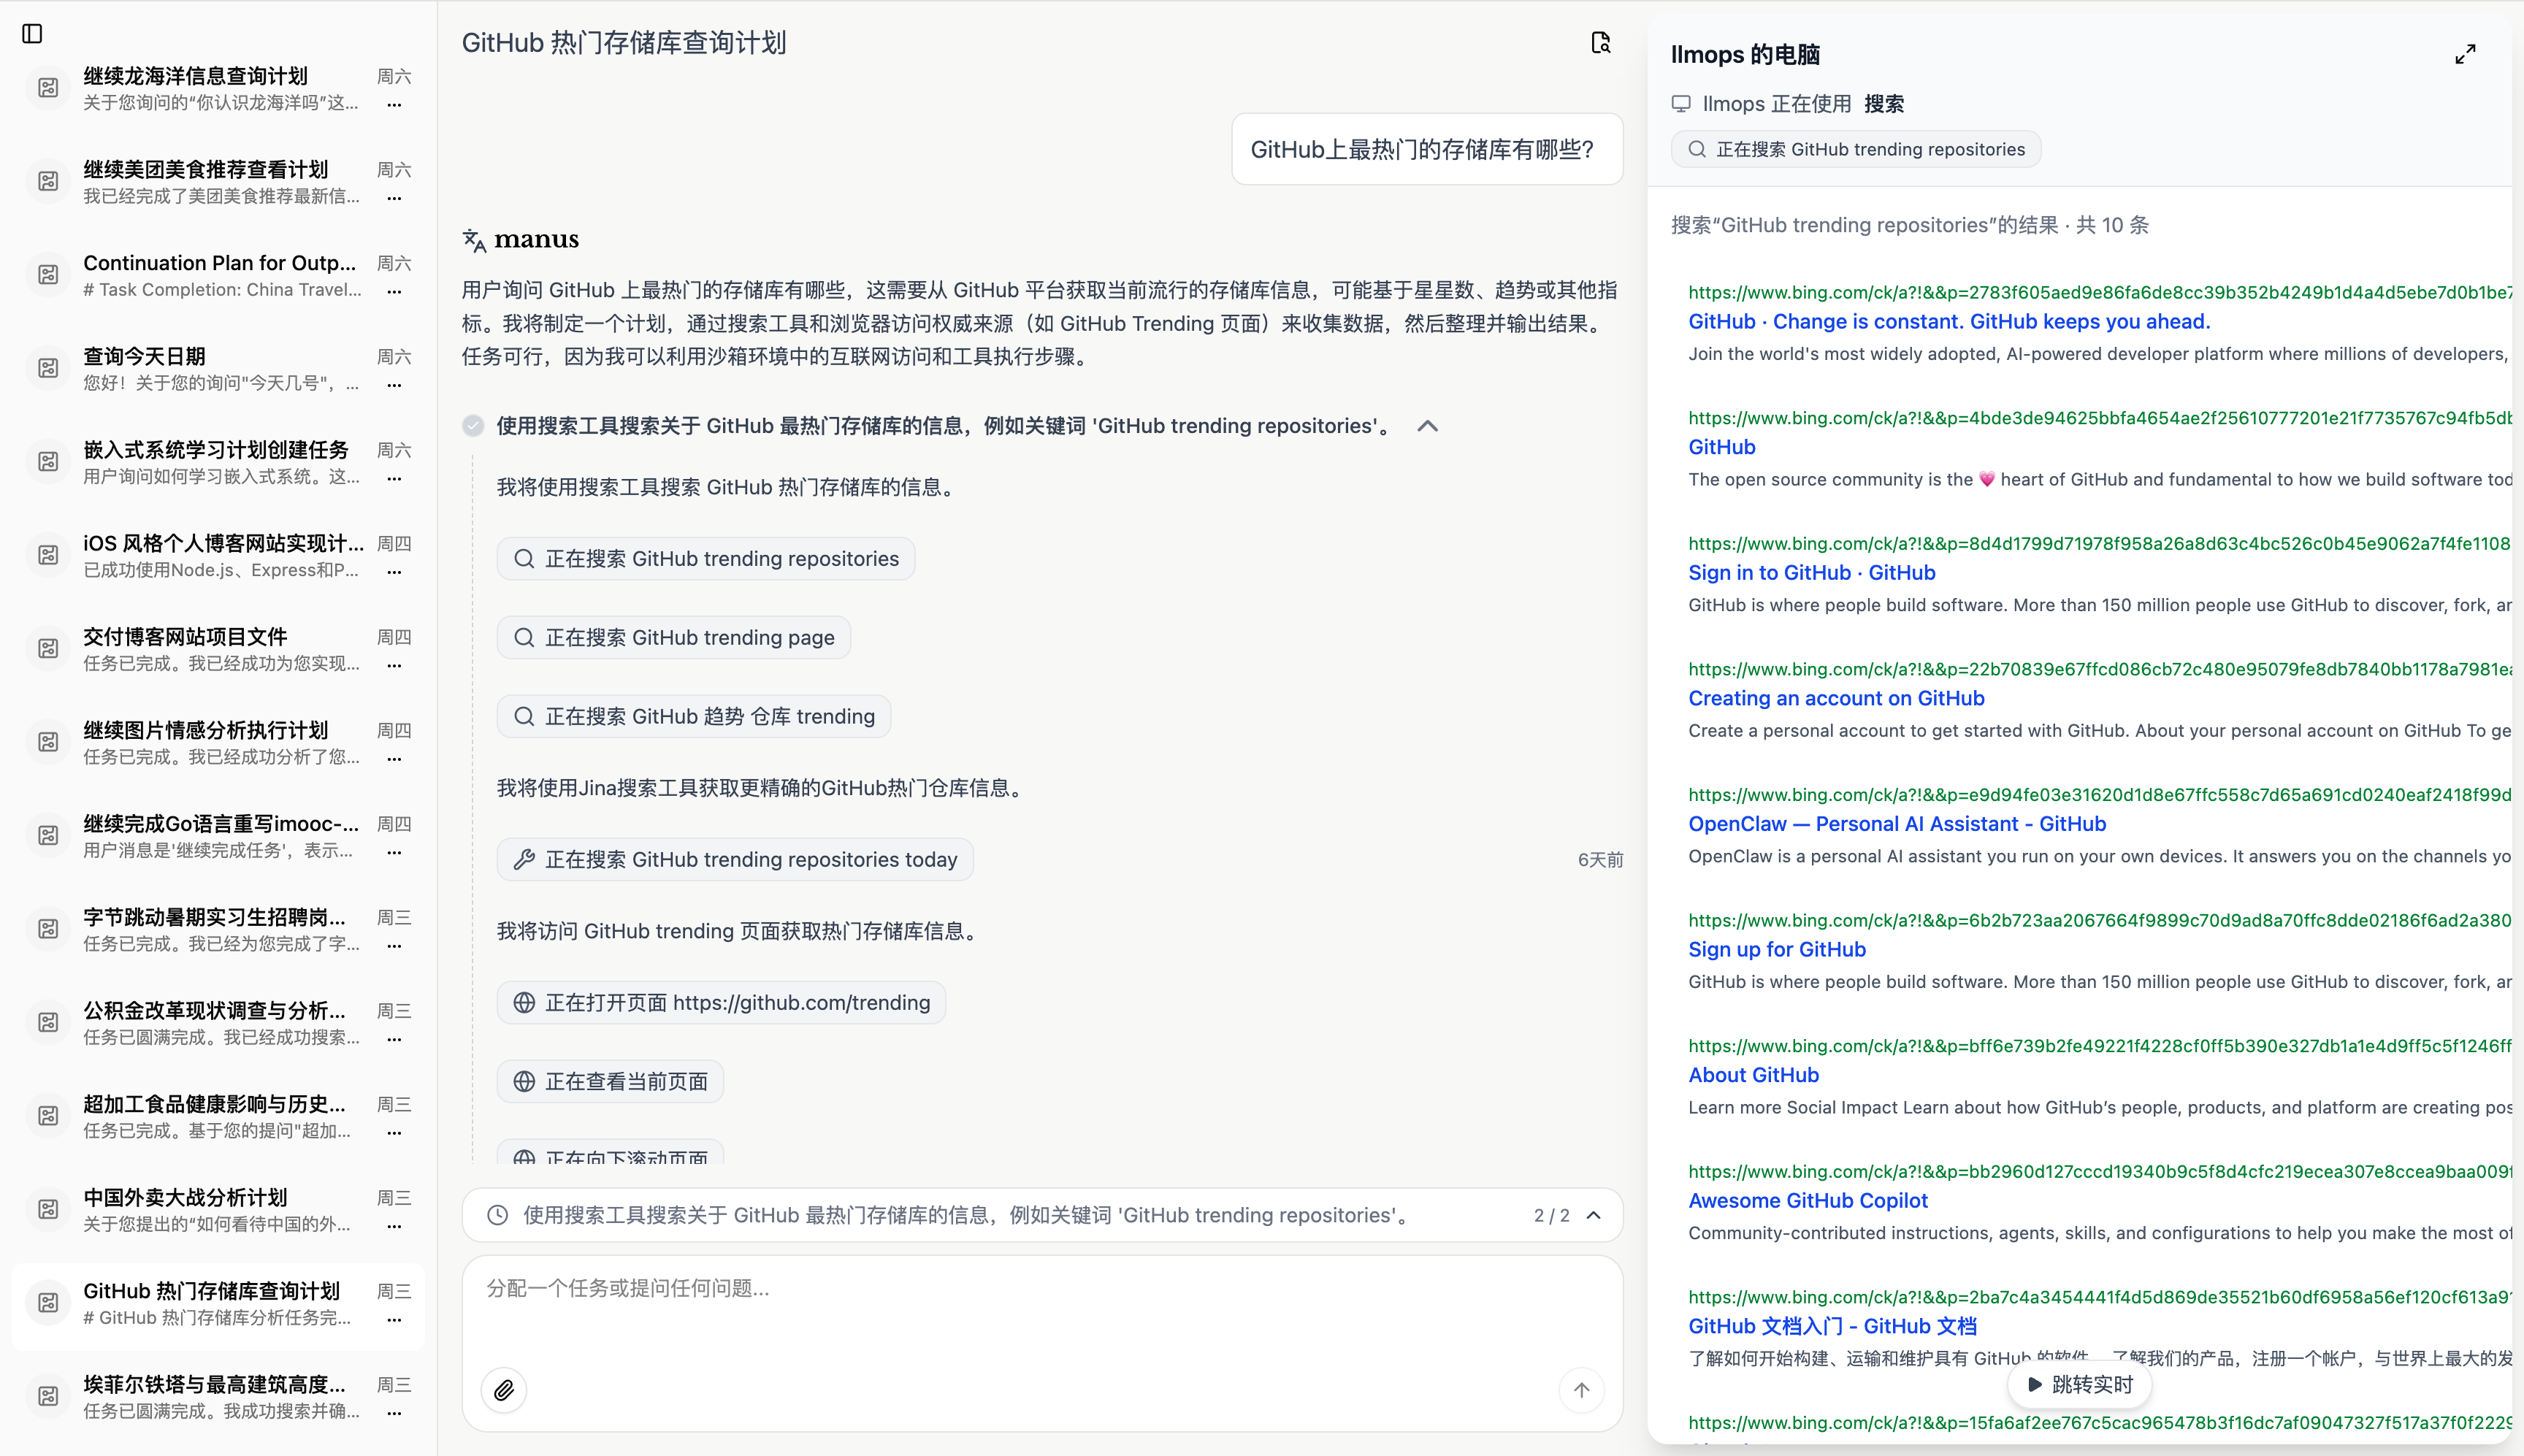Screen dimensions: 2524x1456
Task: Open 'About GitHub' search result
Action: tap(1753, 1075)
